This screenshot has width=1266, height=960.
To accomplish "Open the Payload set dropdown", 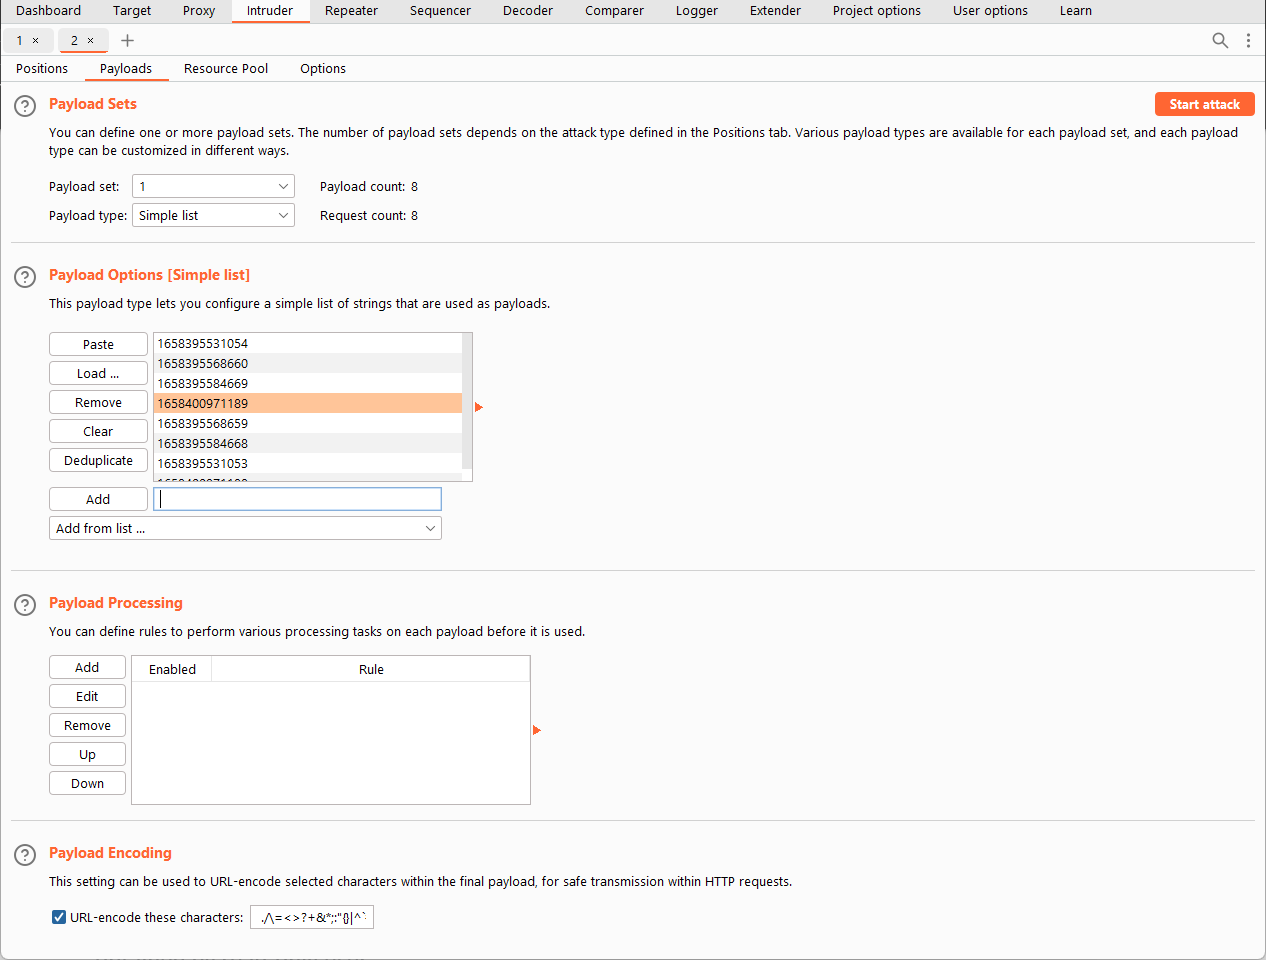I will click(213, 186).
